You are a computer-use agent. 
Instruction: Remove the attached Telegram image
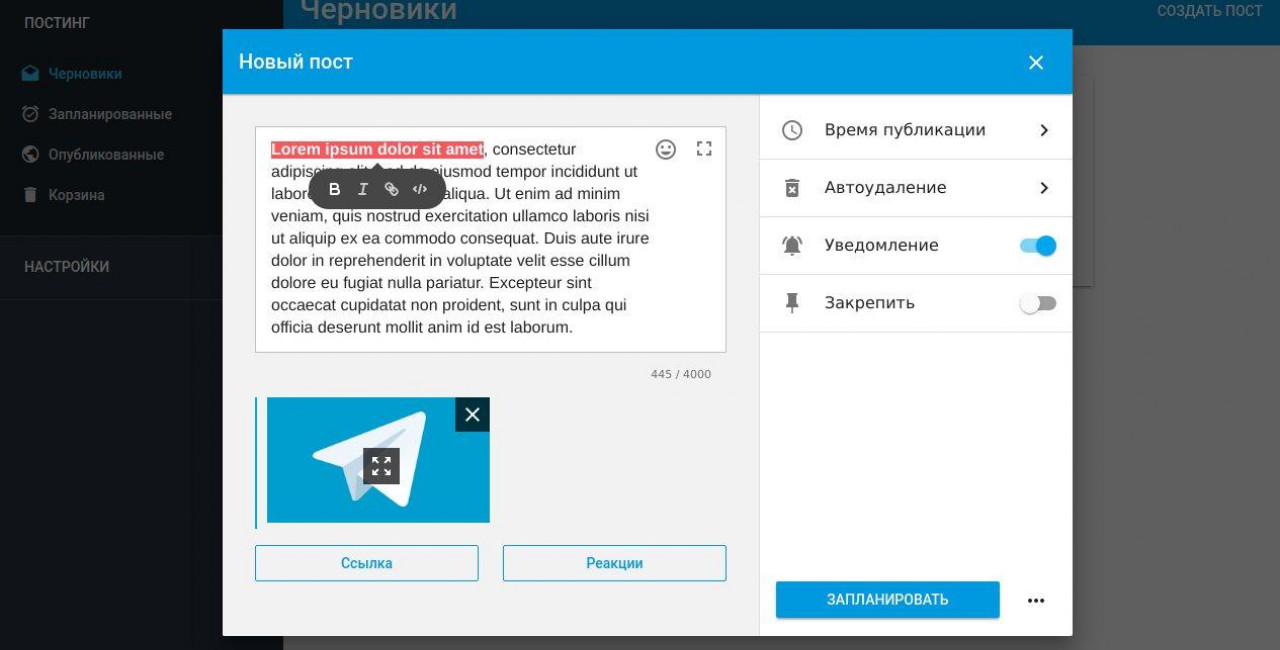pyautogui.click(x=472, y=414)
